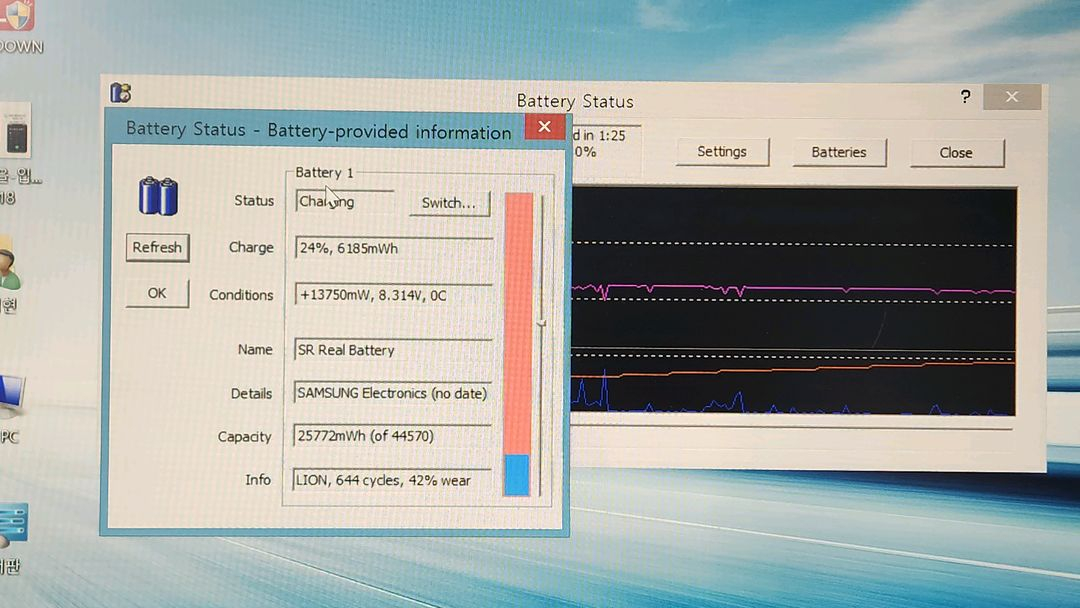Select the Control Panel desktop icon at bottom-left
The image size is (1080, 608).
(12, 525)
